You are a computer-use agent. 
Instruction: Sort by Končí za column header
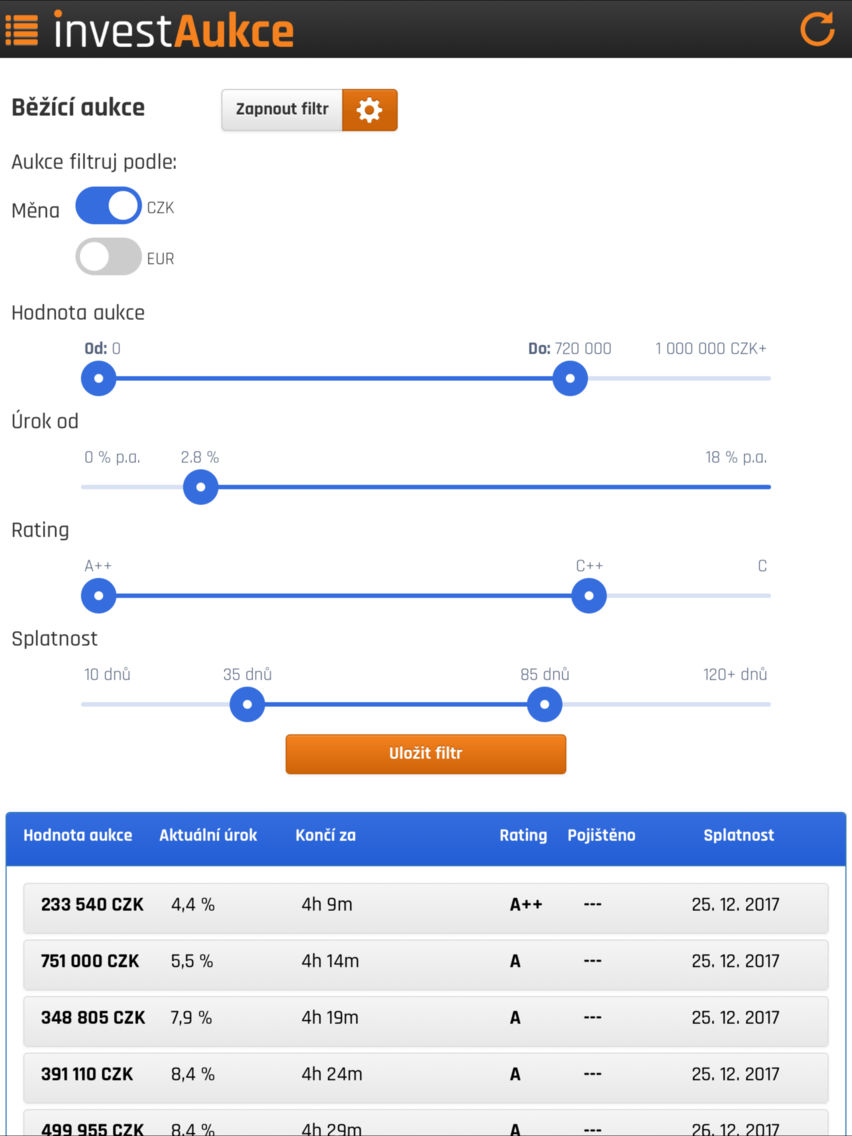pyautogui.click(x=325, y=835)
